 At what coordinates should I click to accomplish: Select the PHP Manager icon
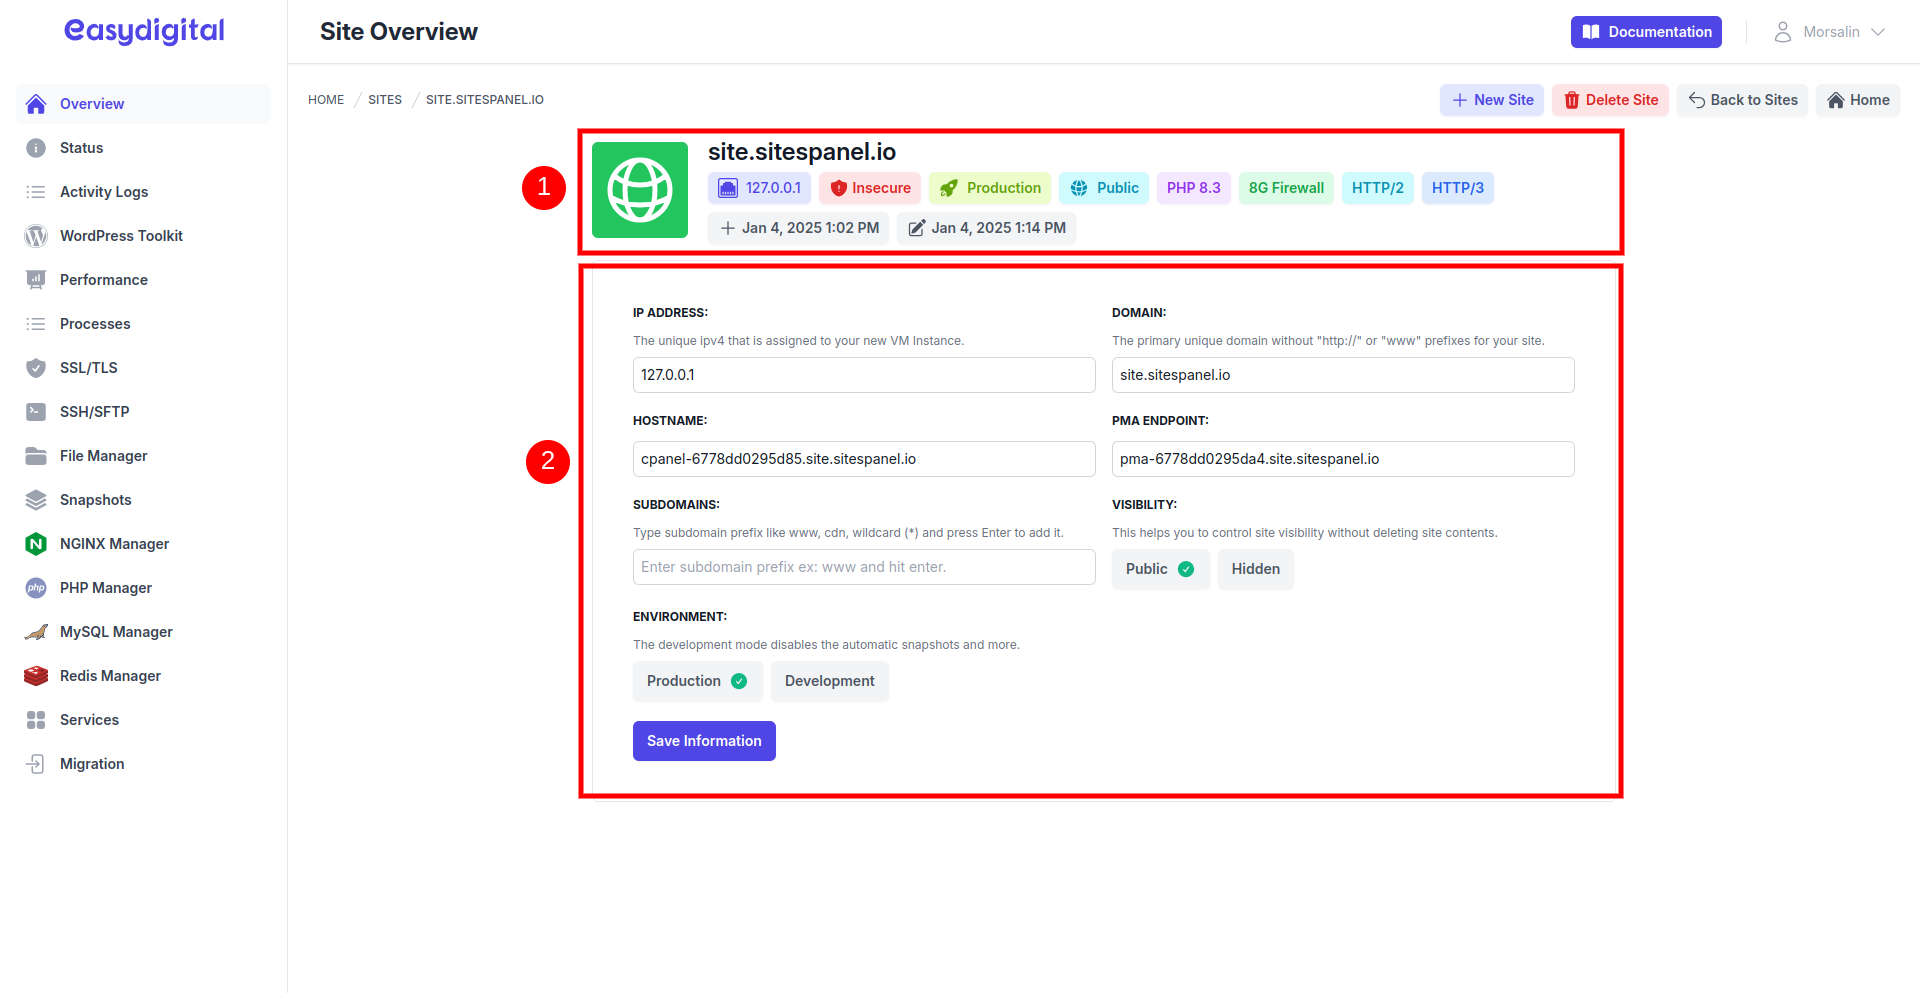36,588
